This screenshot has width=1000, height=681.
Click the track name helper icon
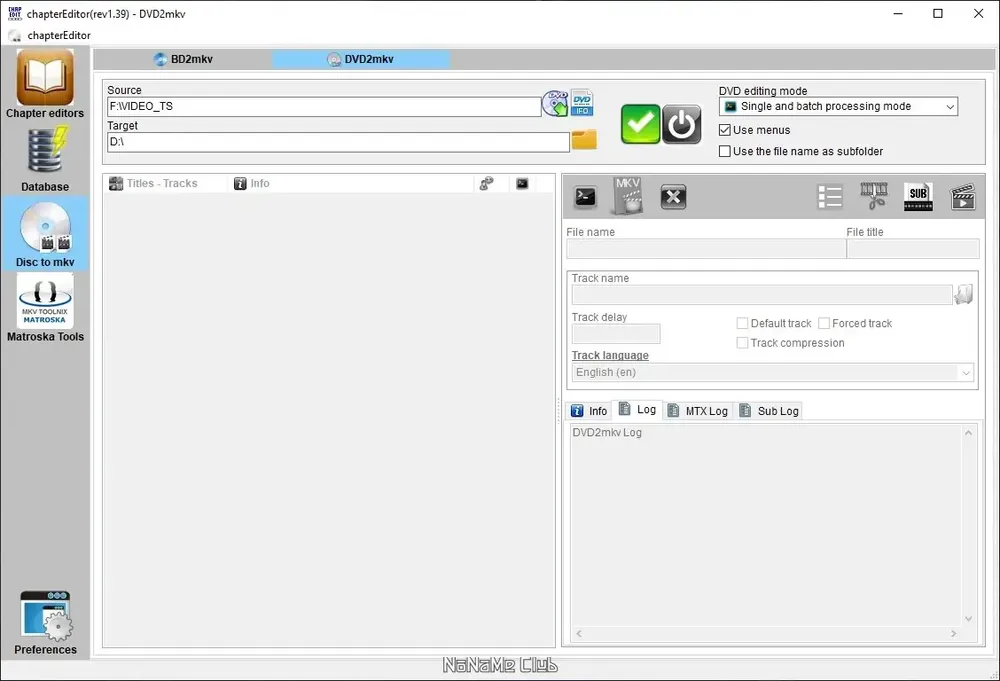(x=964, y=295)
